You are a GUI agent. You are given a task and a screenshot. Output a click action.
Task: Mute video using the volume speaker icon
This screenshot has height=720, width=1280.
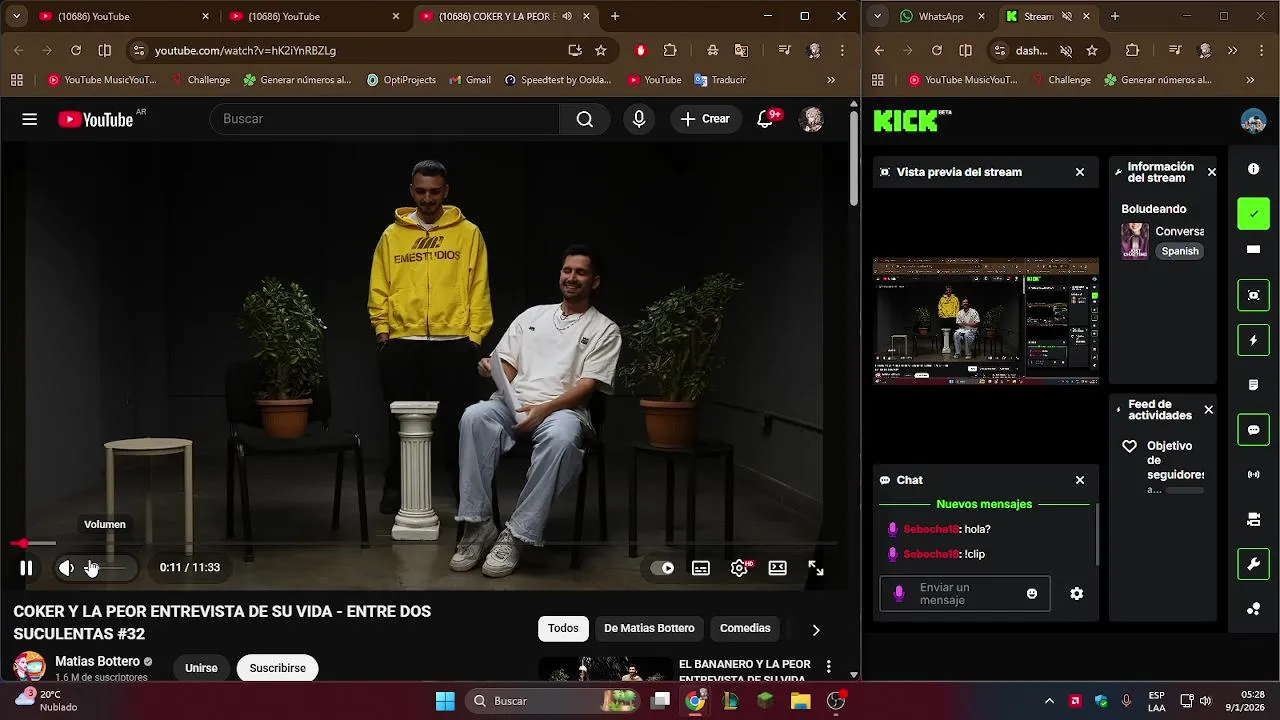[x=66, y=568]
